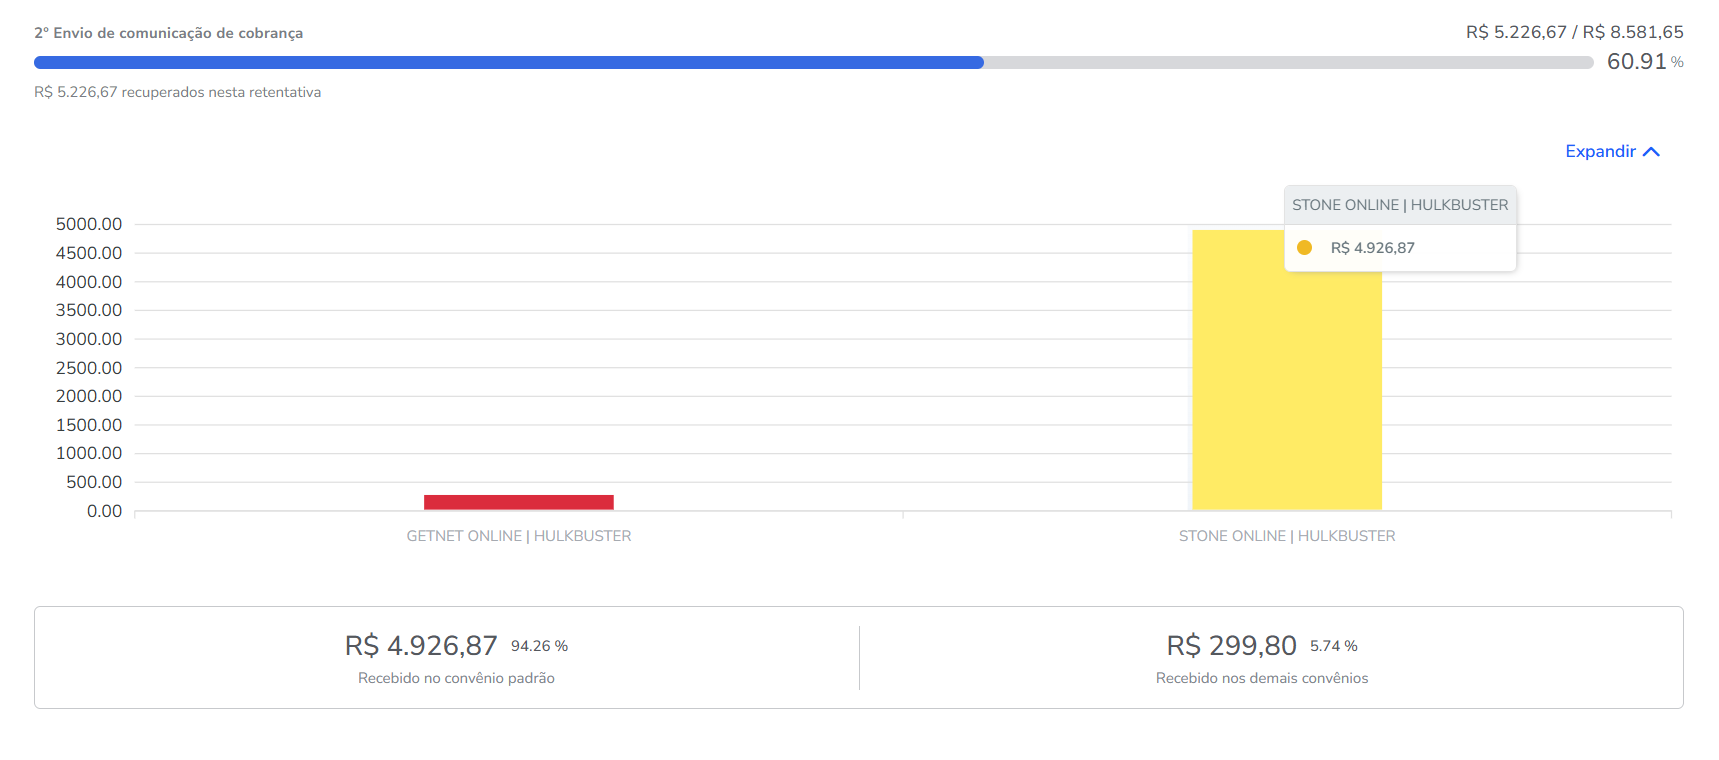The image size is (1719, 760).
Task: Click the R$ 299,80 summary amount
Action: [x=1231, y=646]
